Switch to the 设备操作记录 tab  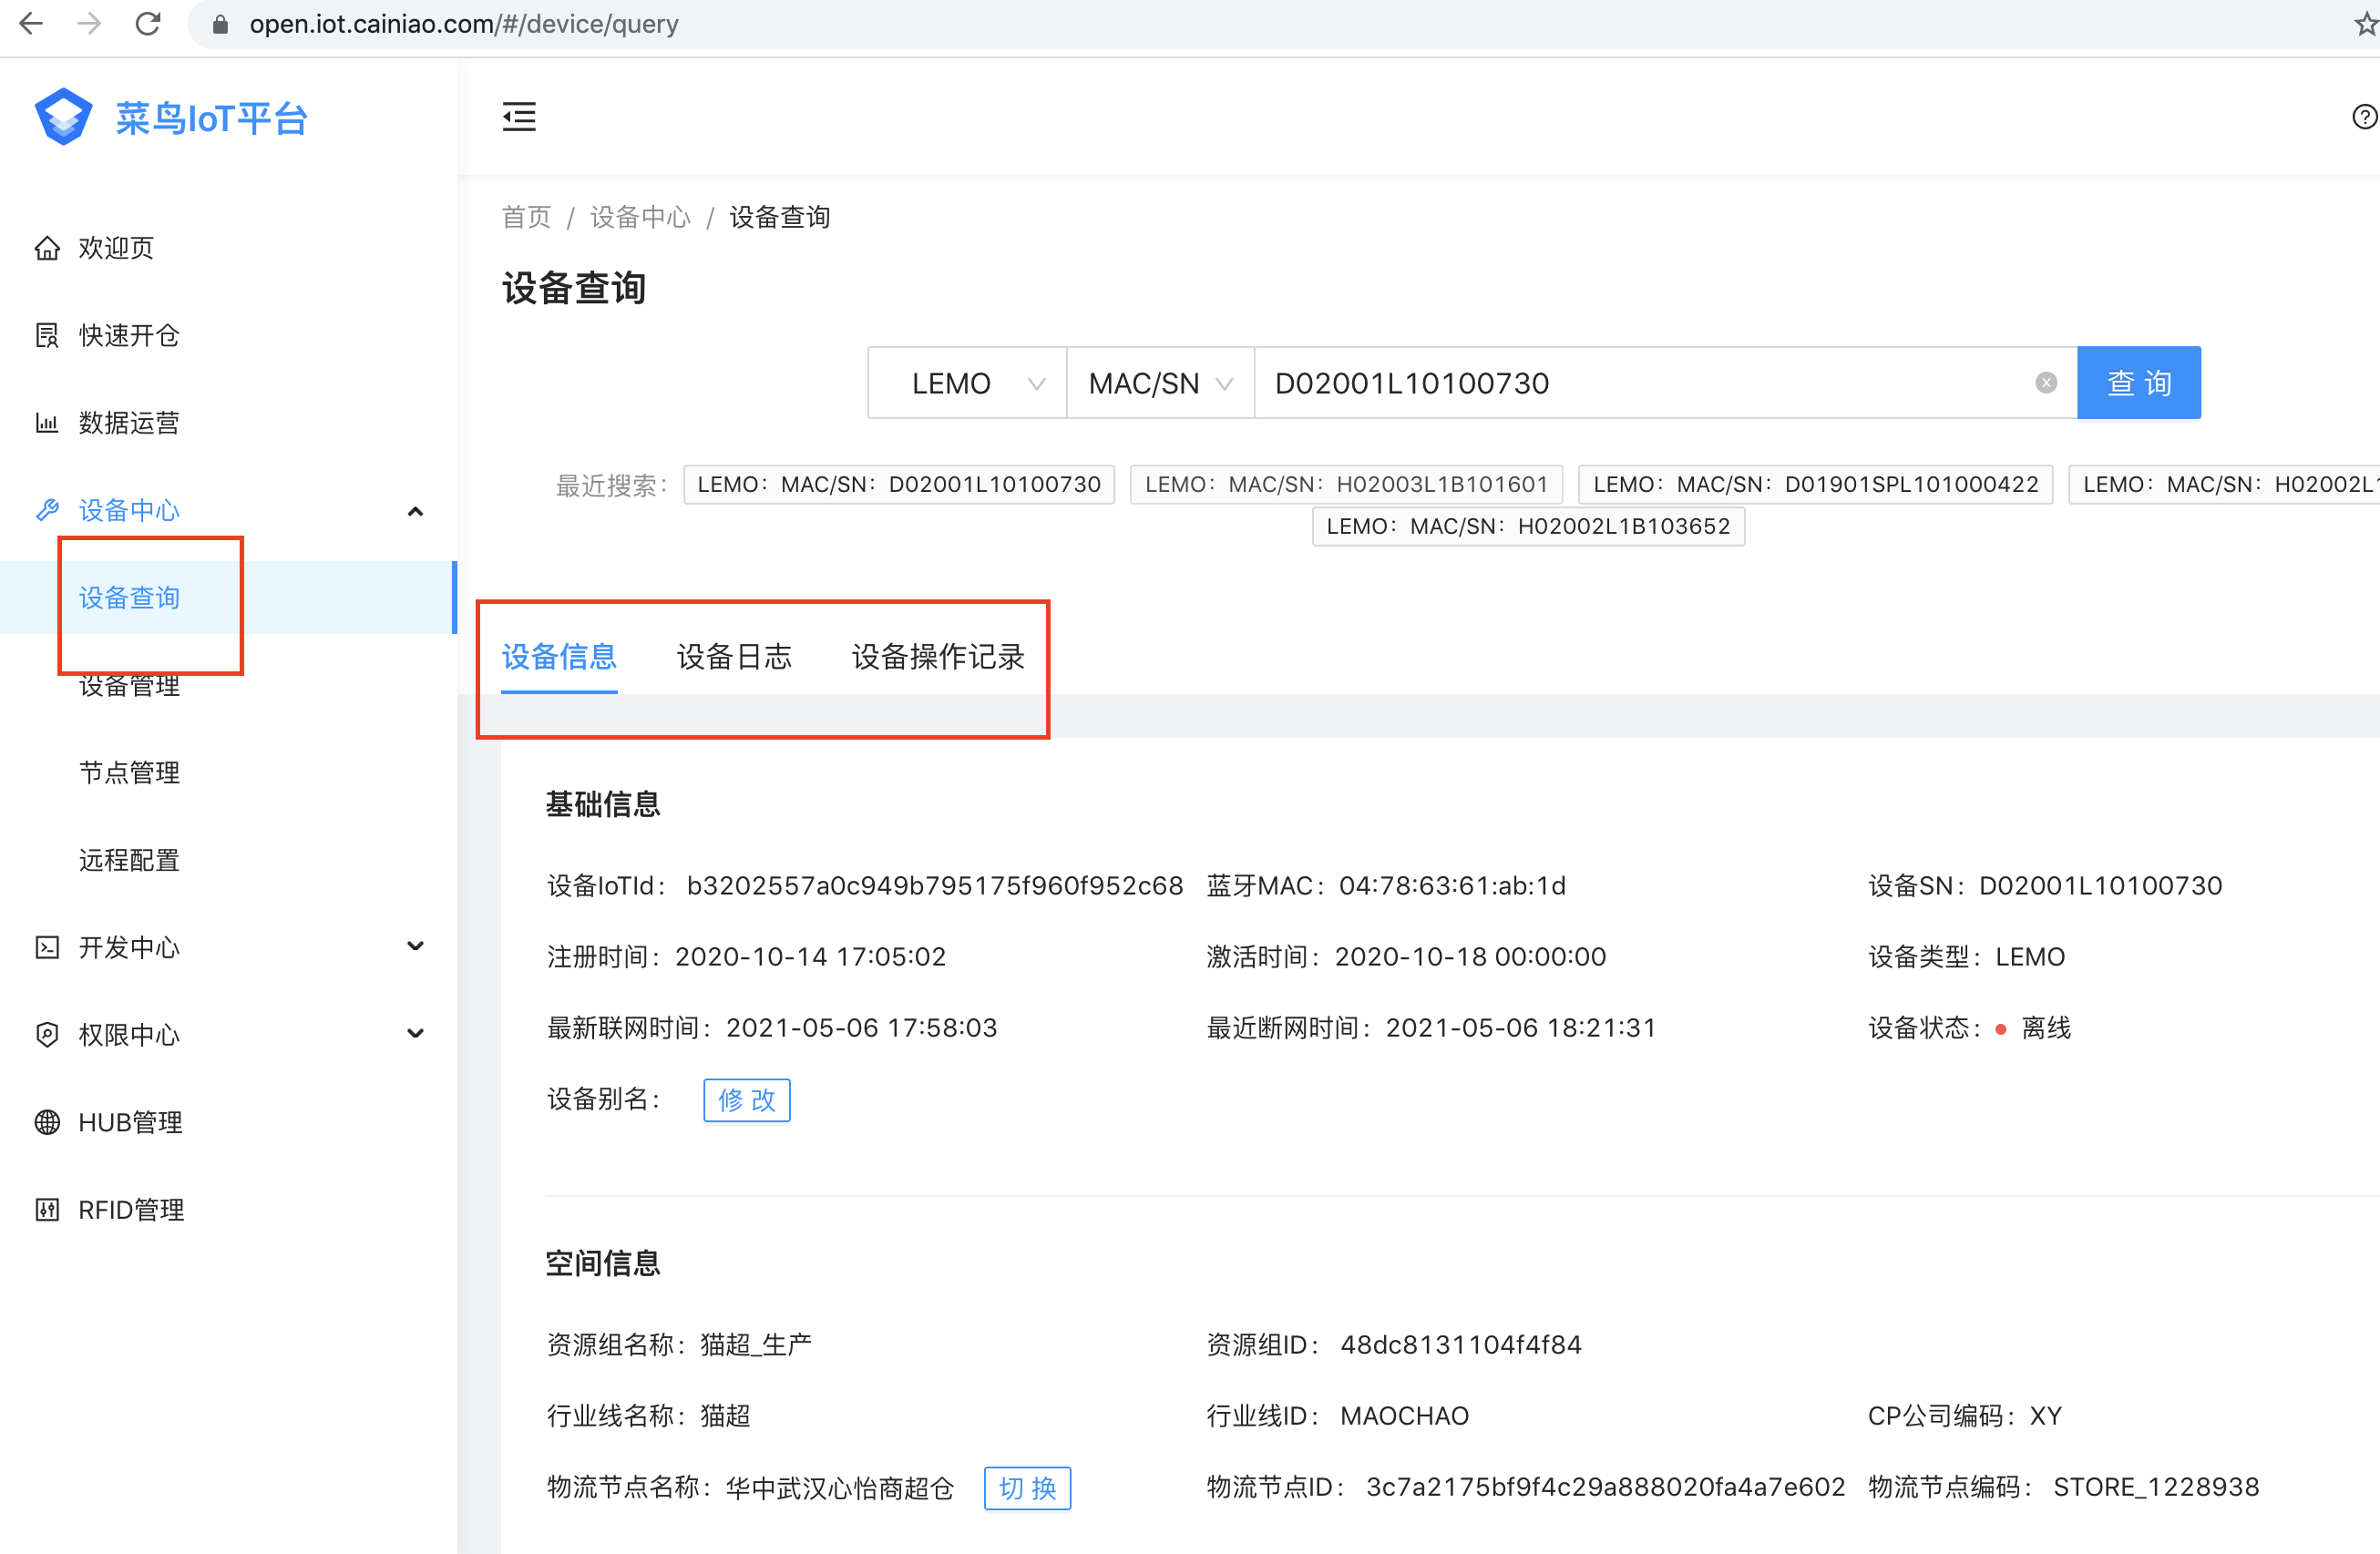(937, 656)
